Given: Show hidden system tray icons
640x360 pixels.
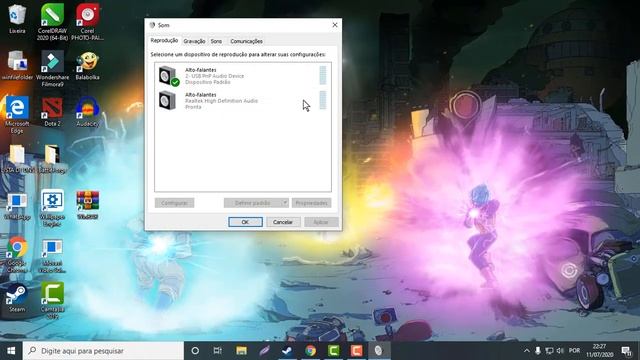Looking at the screenshot, I should 527,351.
